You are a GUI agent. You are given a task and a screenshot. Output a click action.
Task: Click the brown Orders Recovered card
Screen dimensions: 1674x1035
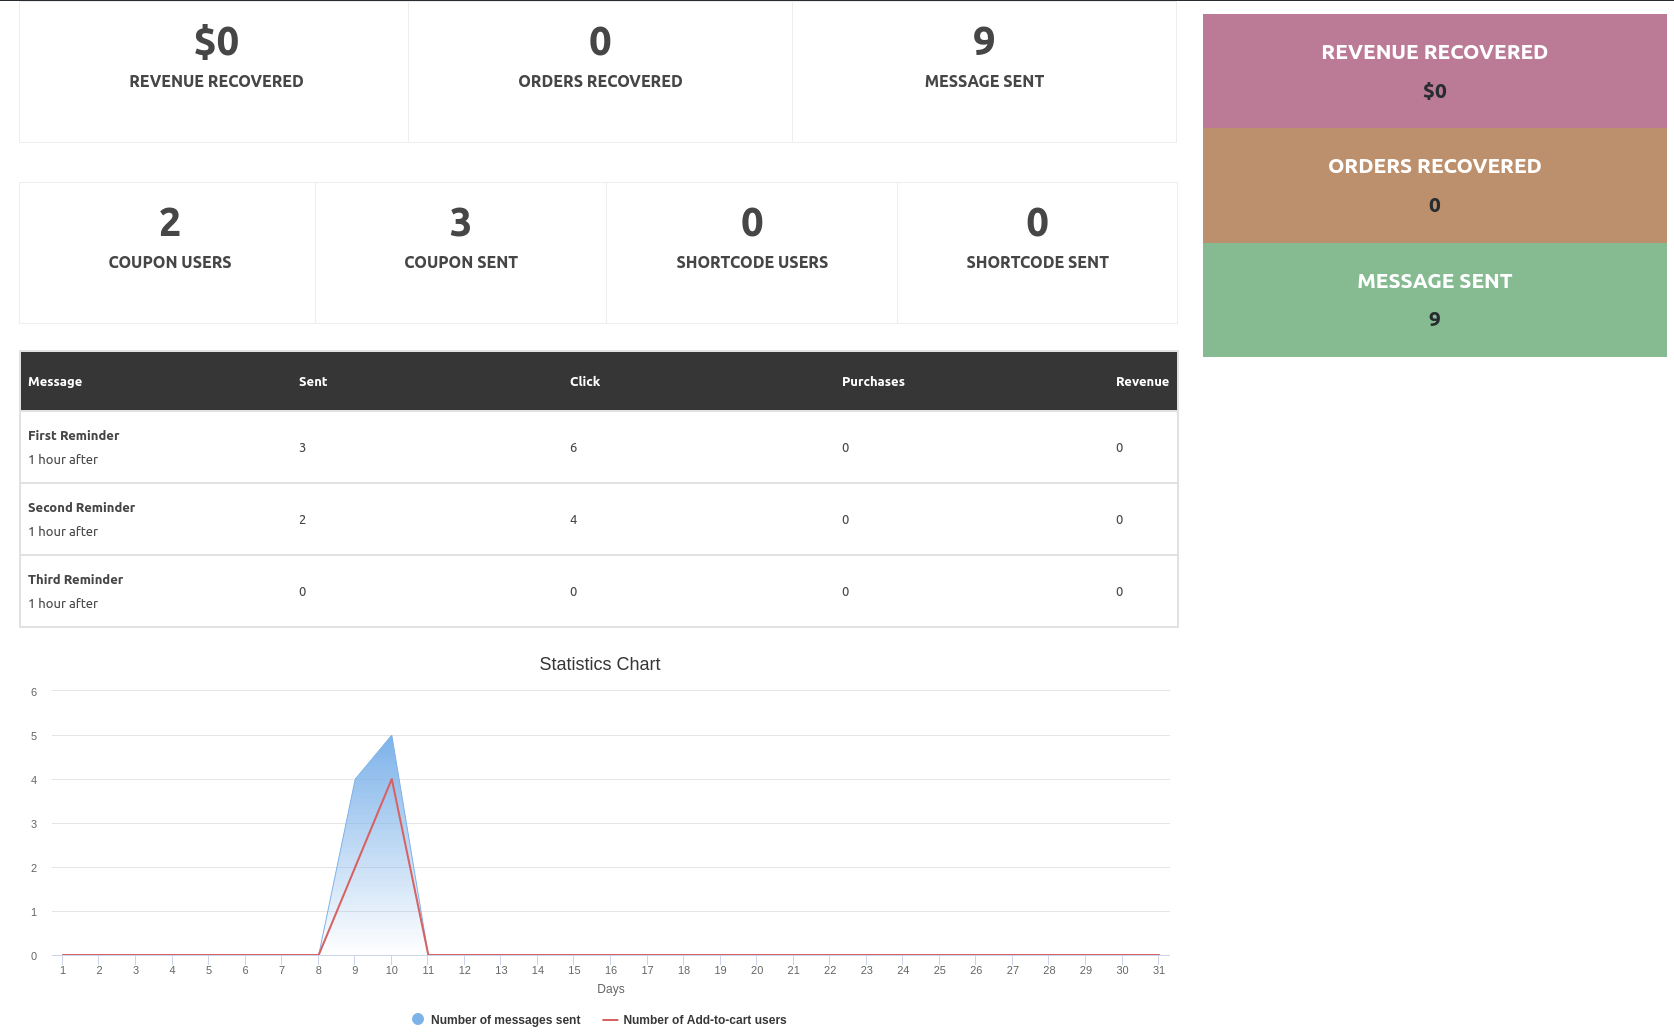pos(1434,186)
